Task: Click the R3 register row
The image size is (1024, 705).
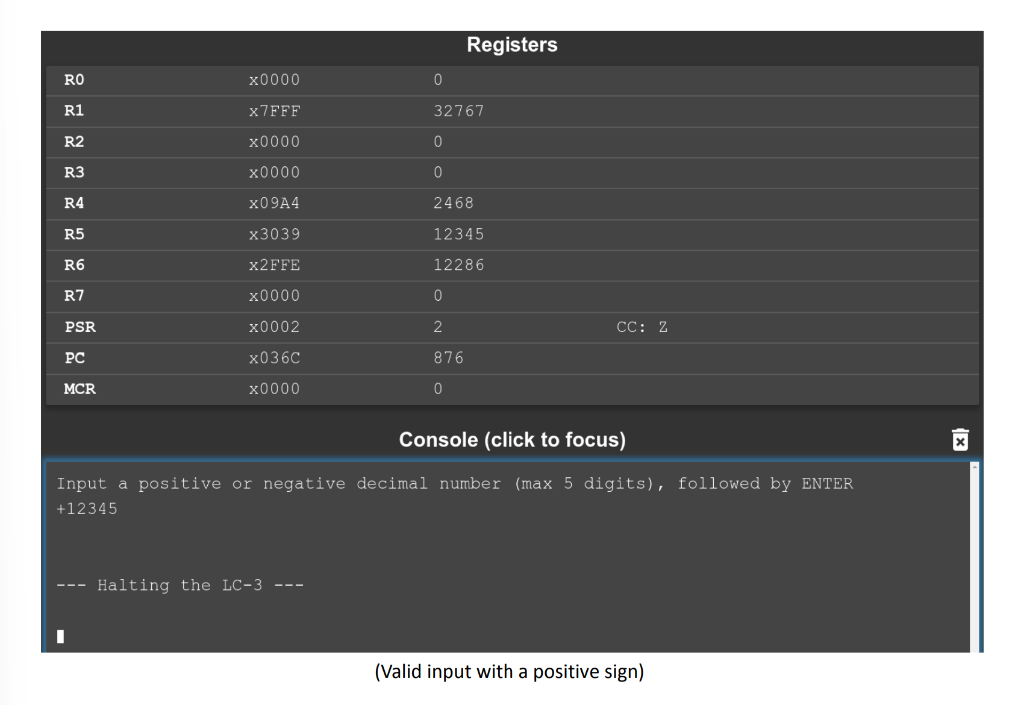Action: (x=74, y=172)
